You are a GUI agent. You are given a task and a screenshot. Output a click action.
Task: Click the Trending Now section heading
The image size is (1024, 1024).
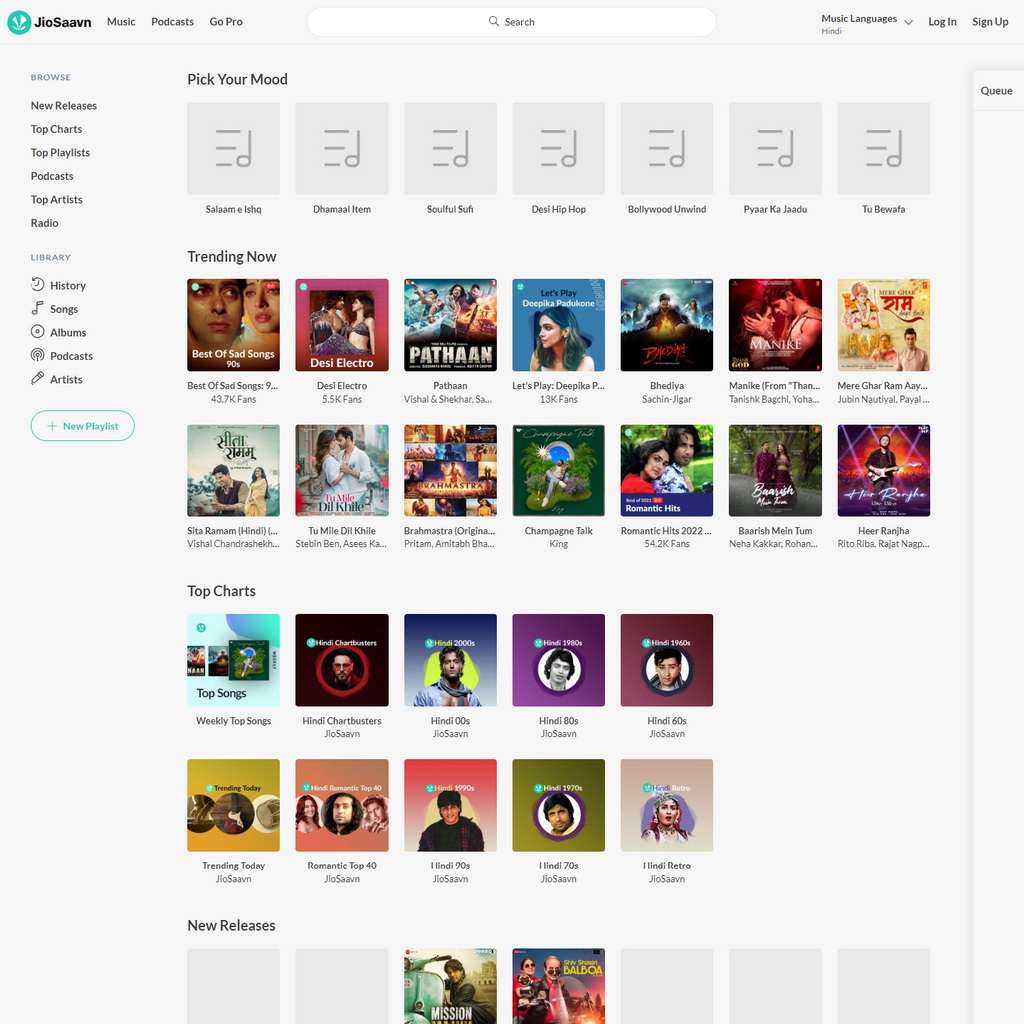coord(232,257)
